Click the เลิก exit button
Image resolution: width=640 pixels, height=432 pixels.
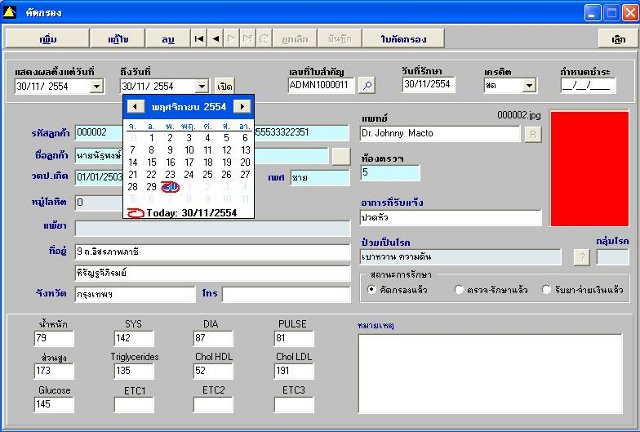pyautogui.click(x=618, y=39)
